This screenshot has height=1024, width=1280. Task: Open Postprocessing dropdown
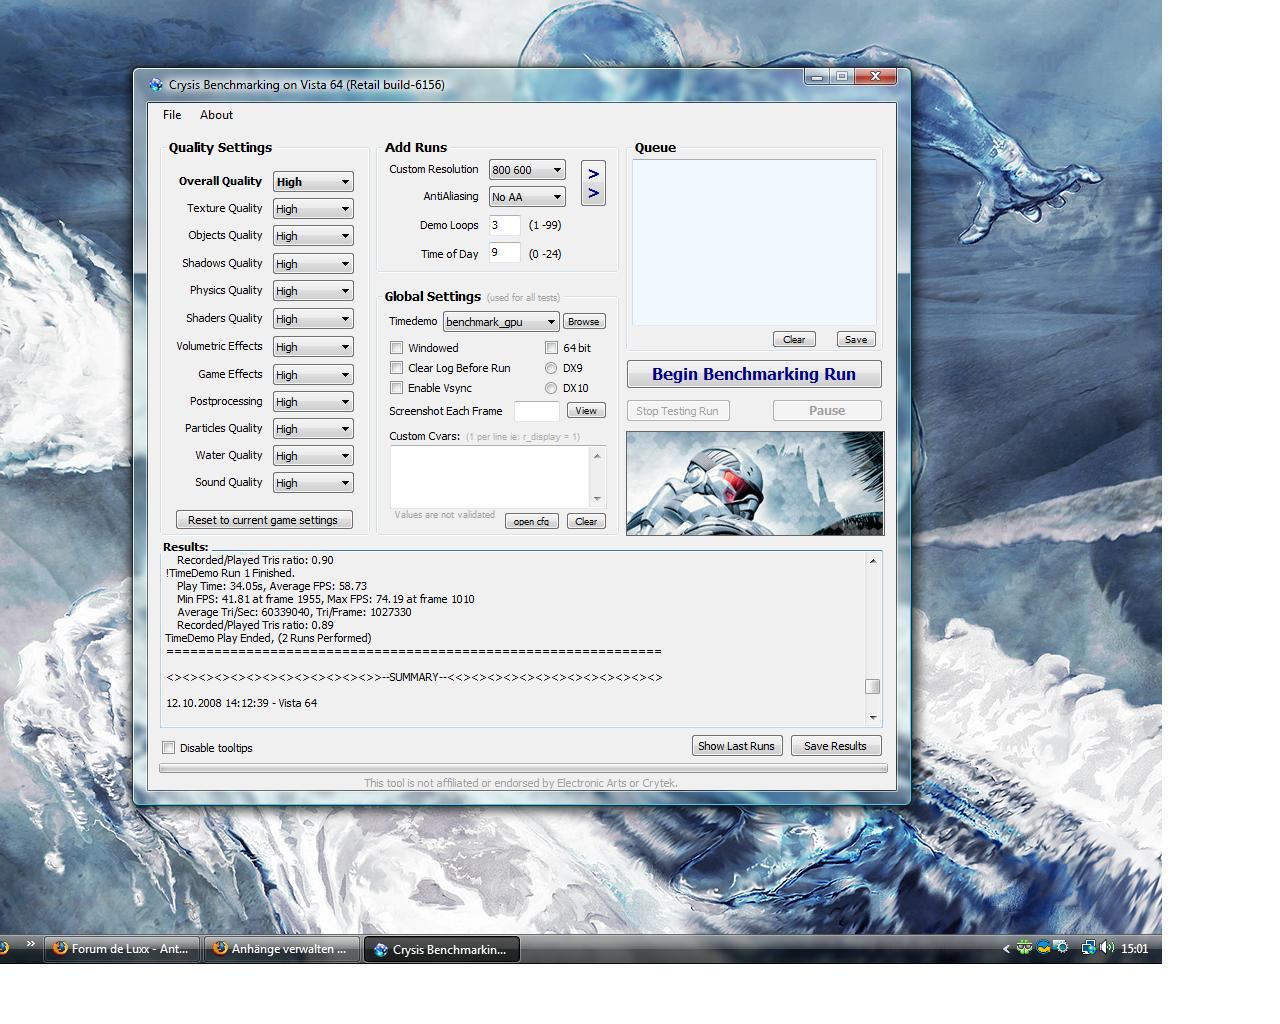click(313, 402)
